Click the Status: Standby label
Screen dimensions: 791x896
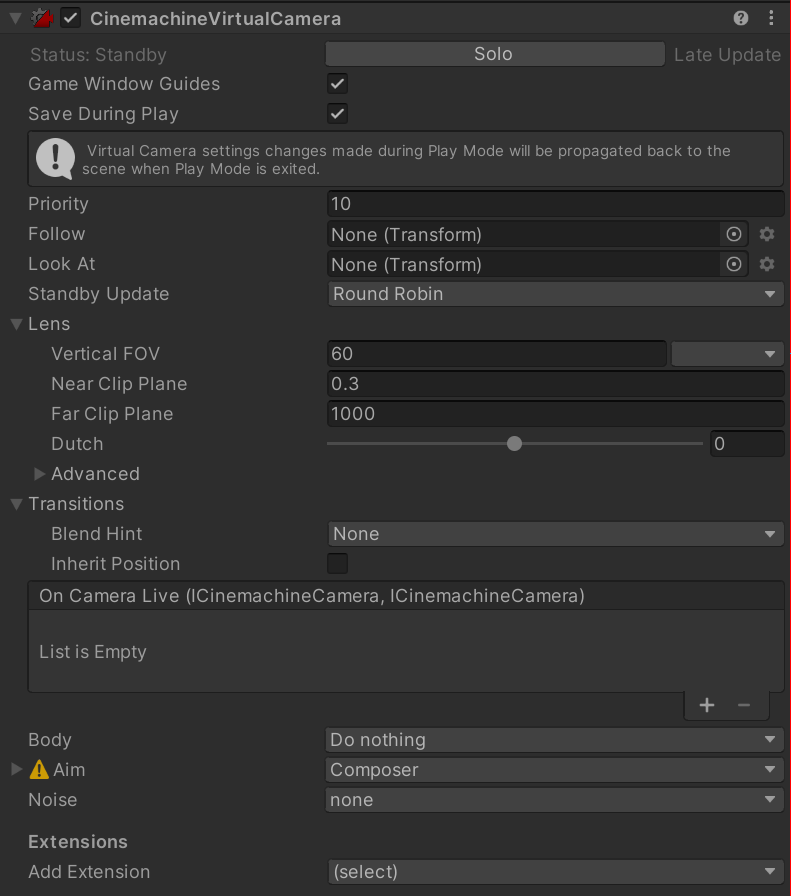(x=98, y=55)
